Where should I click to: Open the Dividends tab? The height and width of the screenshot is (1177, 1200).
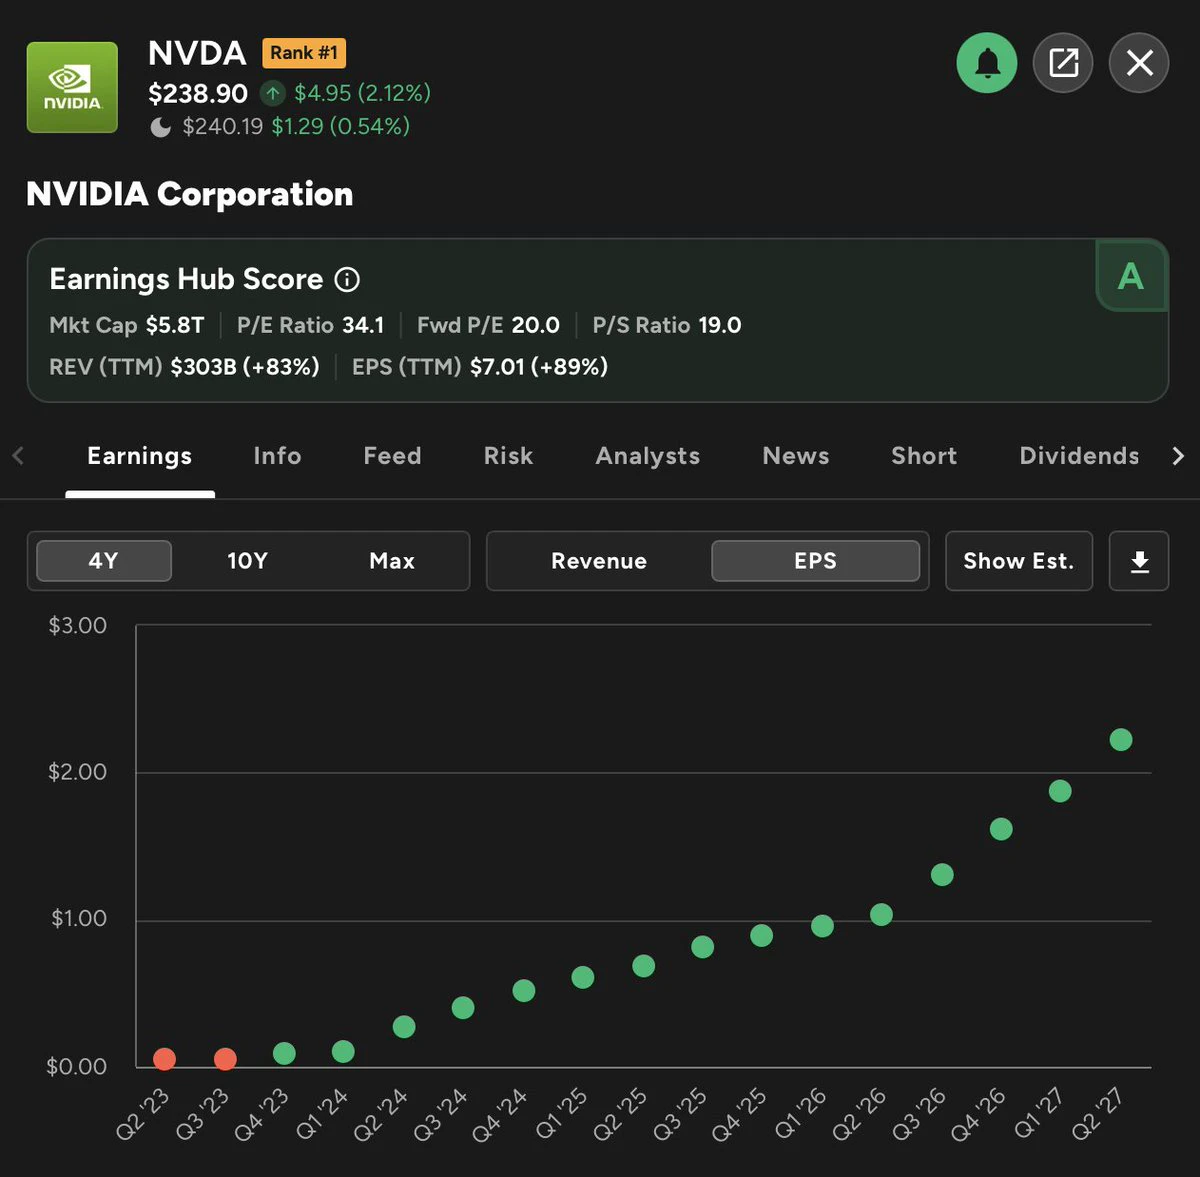1079,456
